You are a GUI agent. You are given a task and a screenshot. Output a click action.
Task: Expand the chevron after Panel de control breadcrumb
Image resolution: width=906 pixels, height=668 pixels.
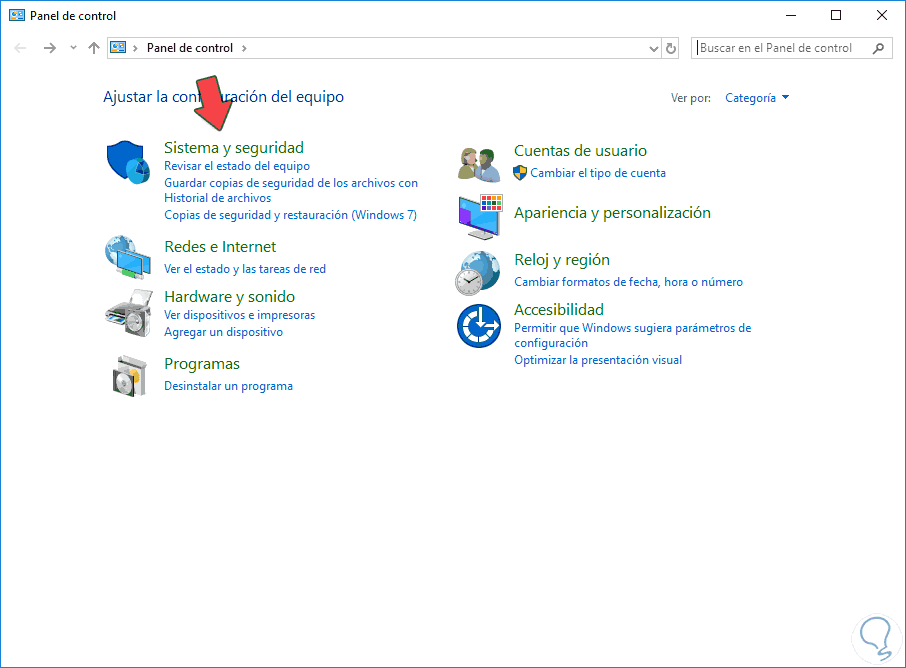244,49
